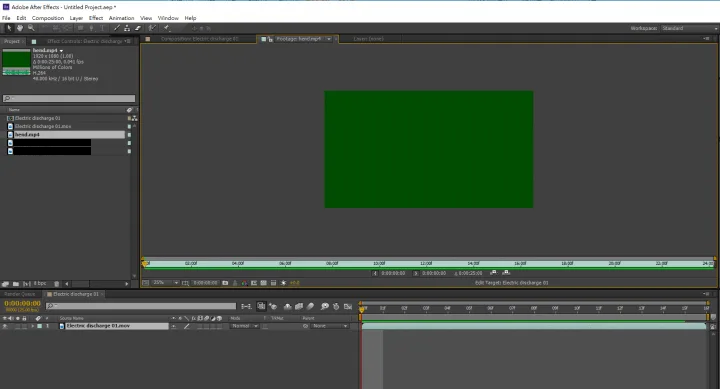Open the footage viewer magnification 25% dropdown
The height and width of the screenshot is (389, 720).
pos(166,283)
